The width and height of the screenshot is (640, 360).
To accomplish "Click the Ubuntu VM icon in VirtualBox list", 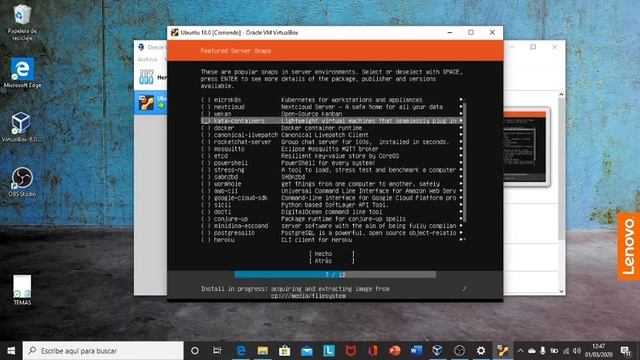I will (x=146, y=102).
